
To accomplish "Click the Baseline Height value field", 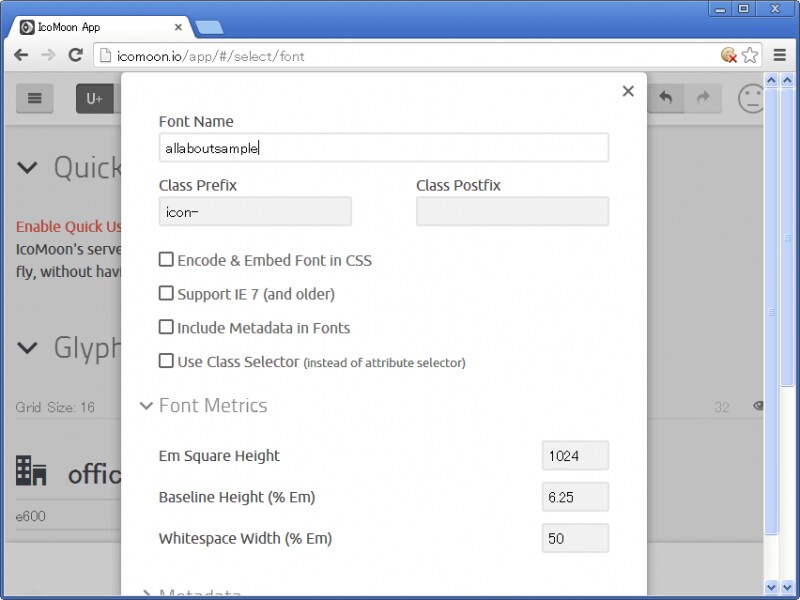I will (x=575, y=496).
